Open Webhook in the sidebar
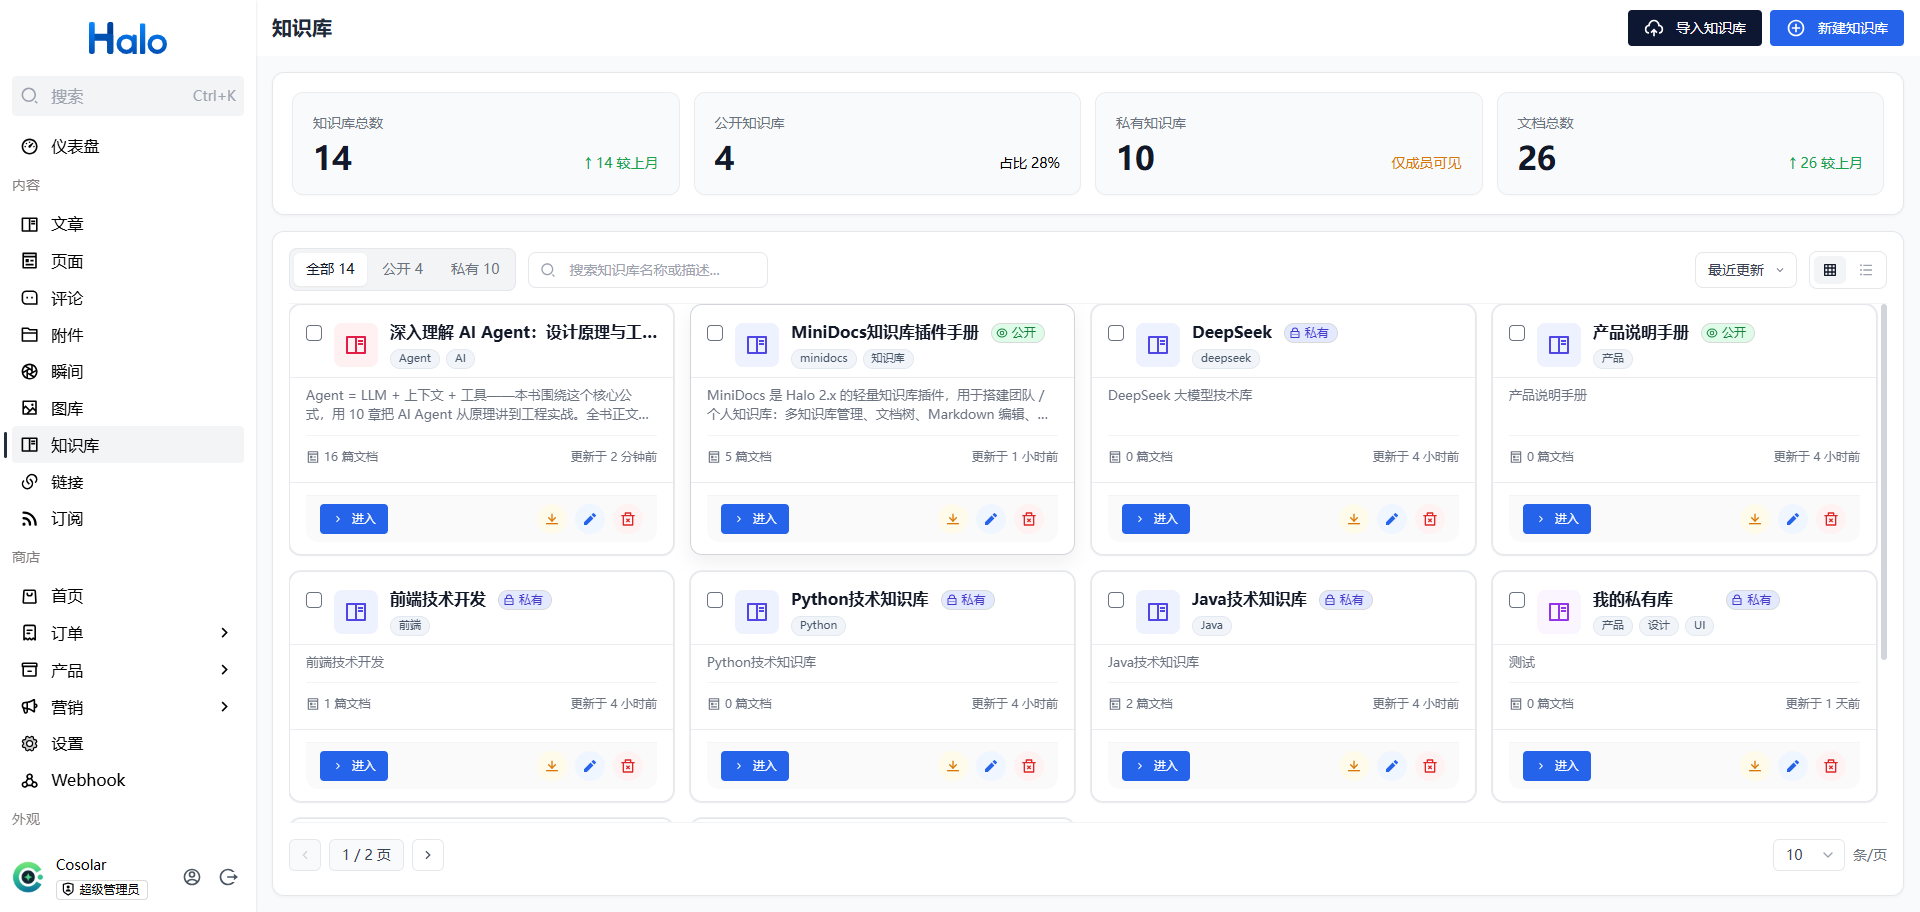Image resolution: width=1920 pixels, height=912 pixels. tap(128, 780)
